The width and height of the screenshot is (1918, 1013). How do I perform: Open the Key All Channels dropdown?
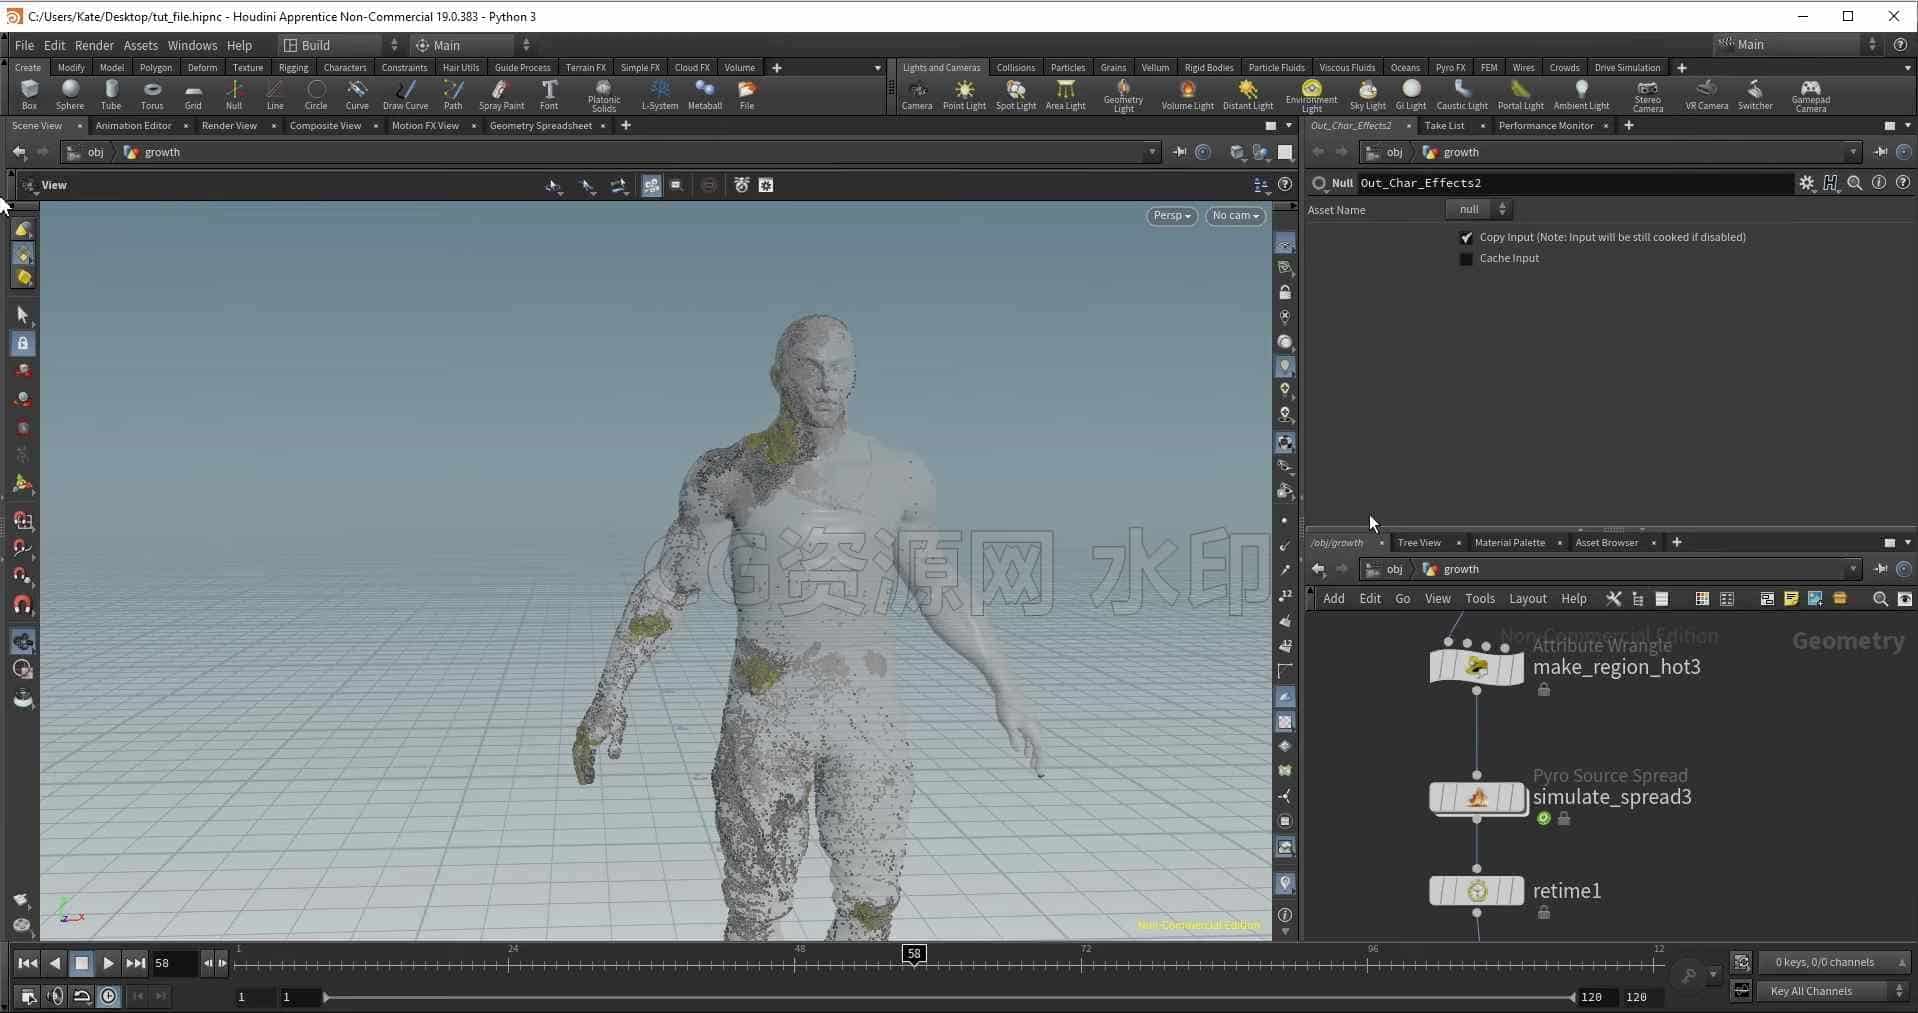click(1835, 991)
